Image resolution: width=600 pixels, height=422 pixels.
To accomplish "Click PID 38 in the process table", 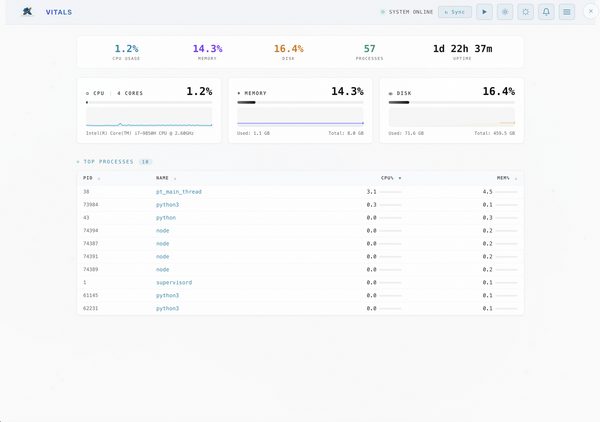I will 86,192.
